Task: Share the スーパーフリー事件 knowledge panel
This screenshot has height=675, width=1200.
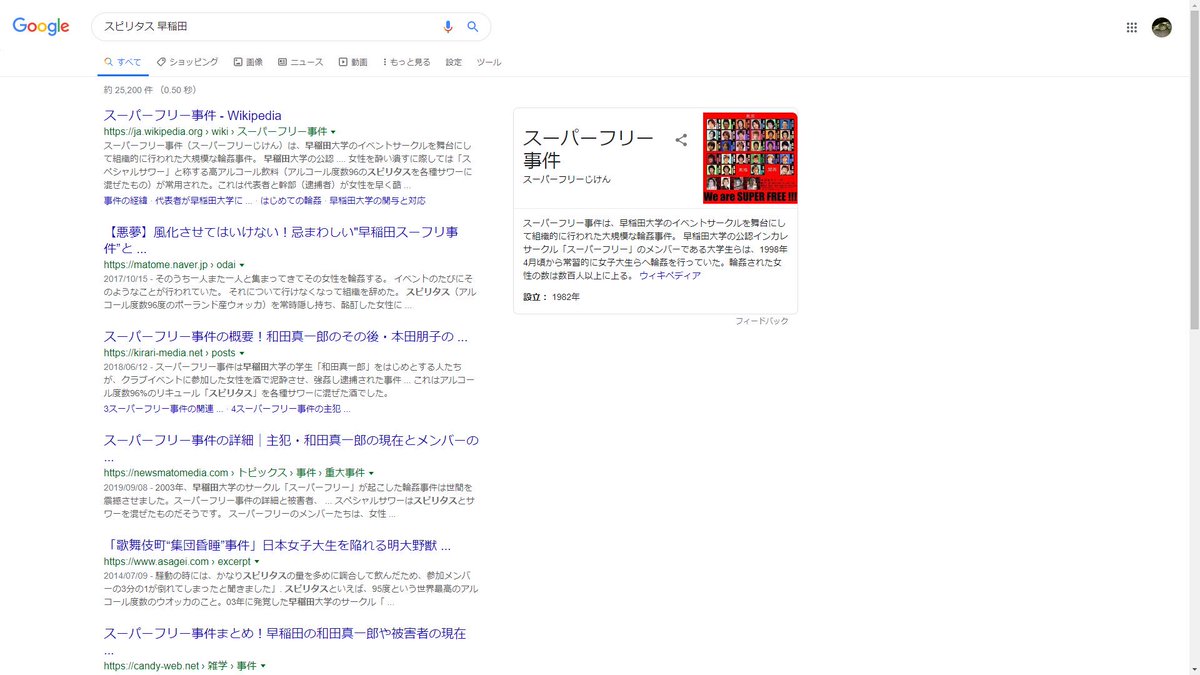Action: (681, 140)
